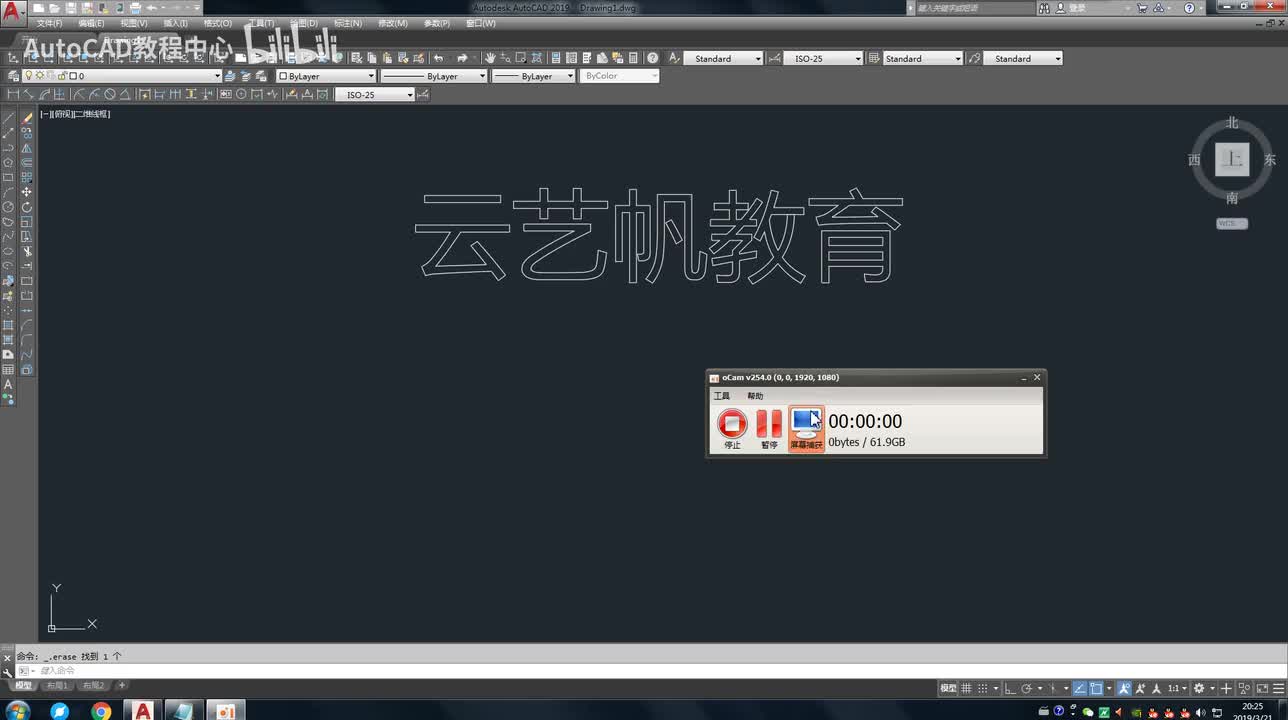Screen dimensions: 1288x720
Task: Toggle isolate objects icon in status bar
Action: [x=1244, y=688]
